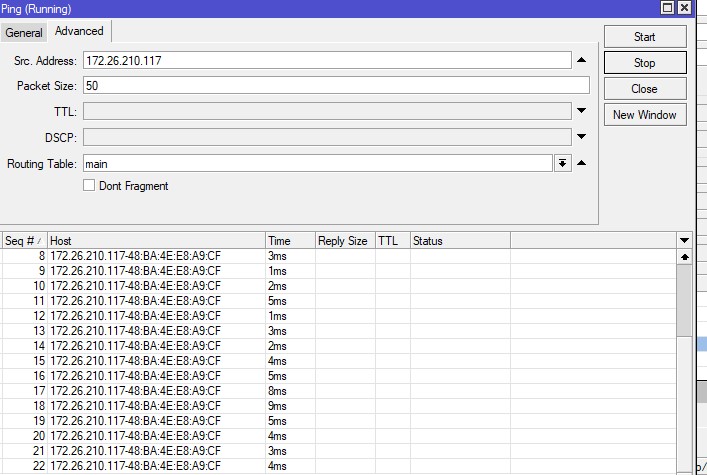Select the ping row with Seq 13

(x=338, y=331)
